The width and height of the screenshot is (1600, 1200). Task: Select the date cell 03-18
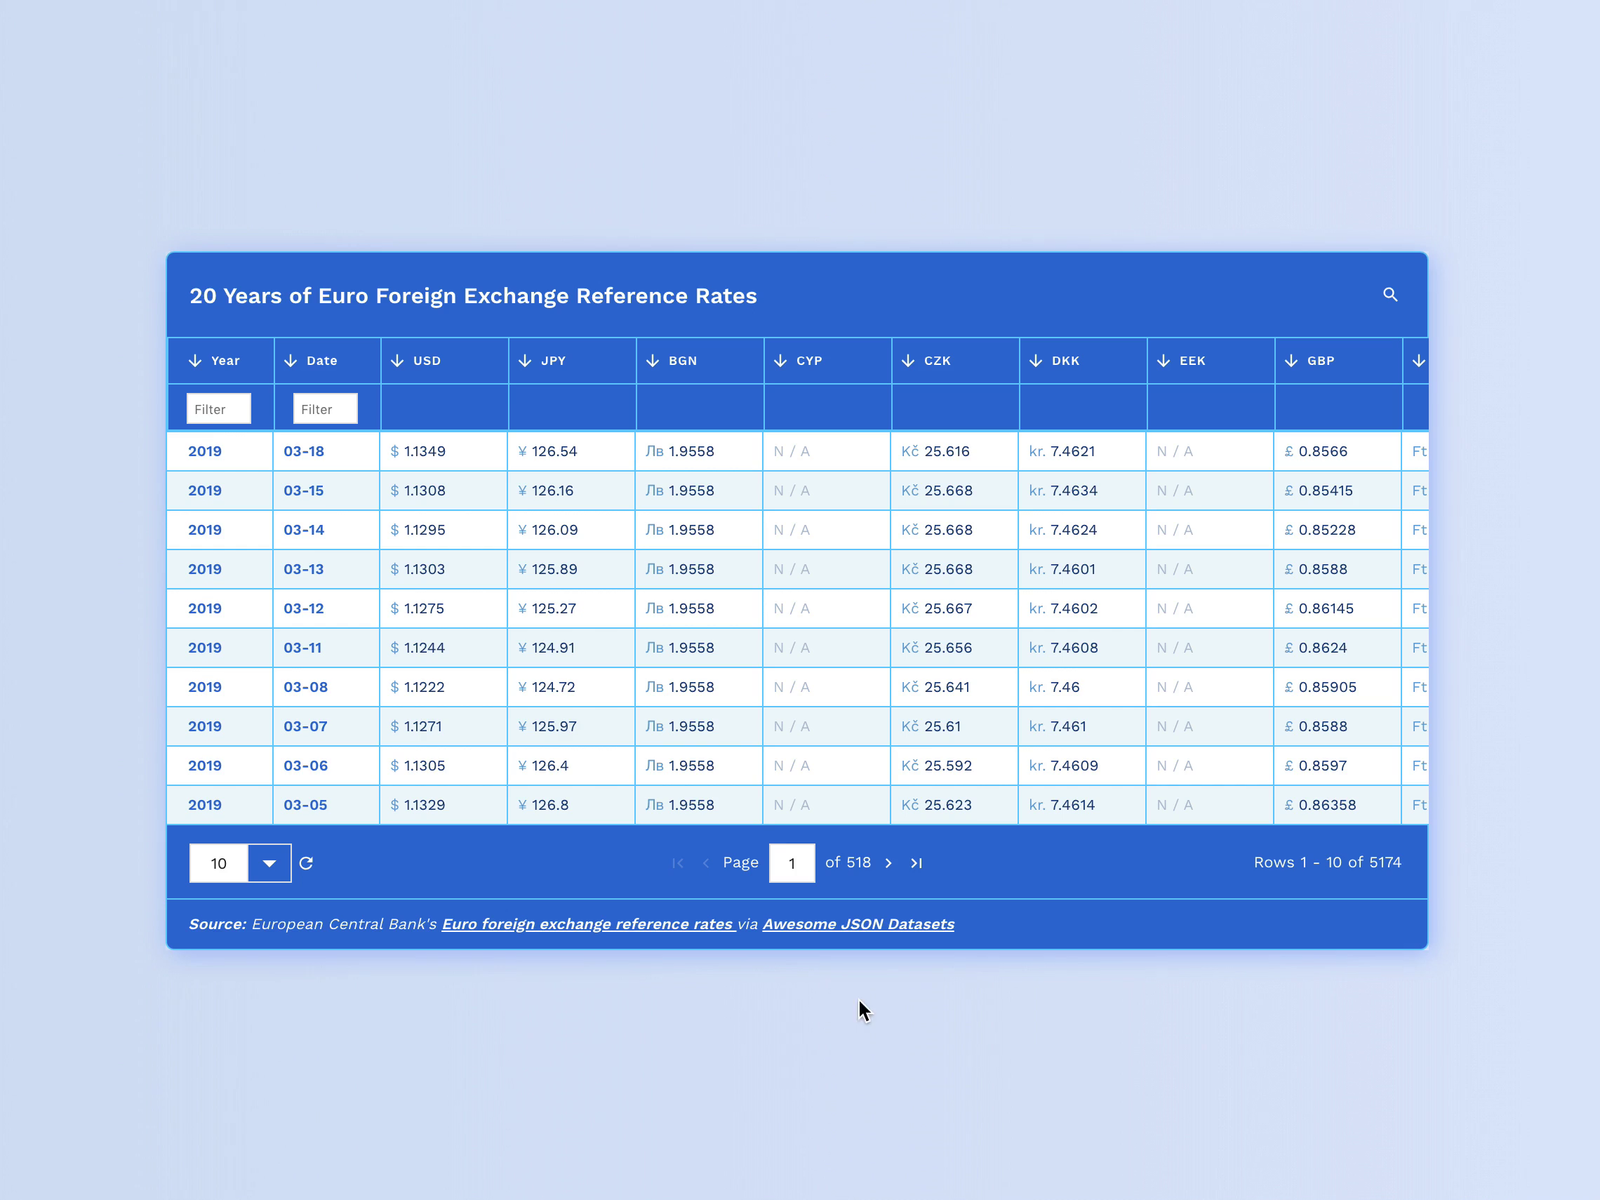304,451
